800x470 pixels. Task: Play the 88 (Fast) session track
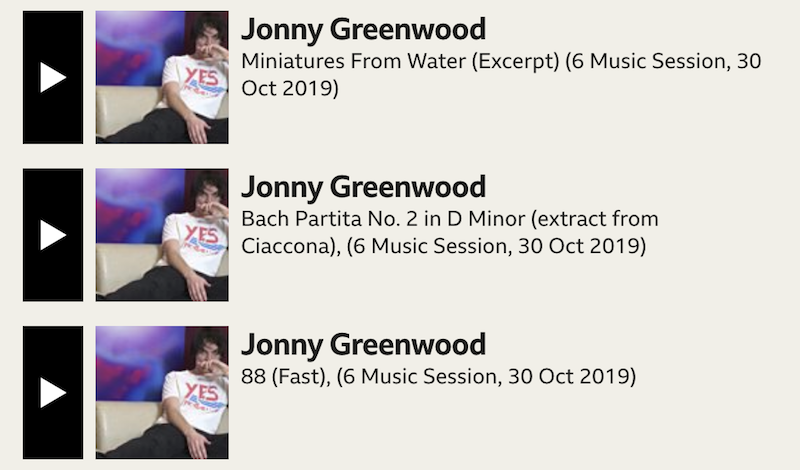[x=53, y=391]
